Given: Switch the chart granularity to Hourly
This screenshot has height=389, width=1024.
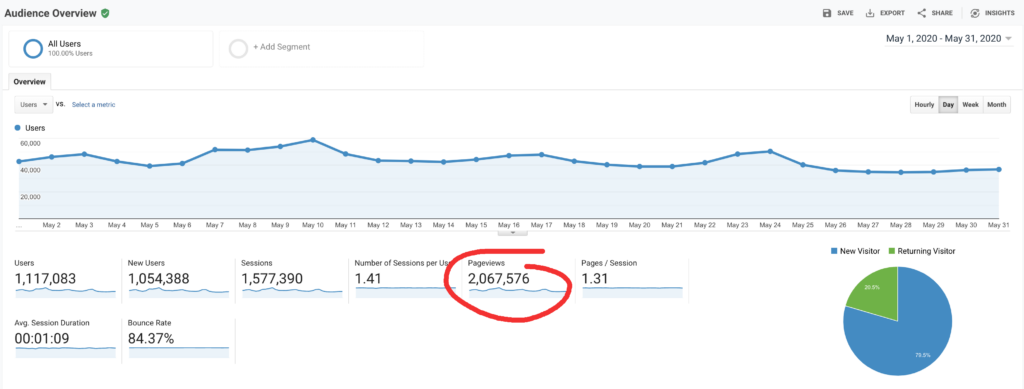Looking at the screenshot, I should point(924,104).
